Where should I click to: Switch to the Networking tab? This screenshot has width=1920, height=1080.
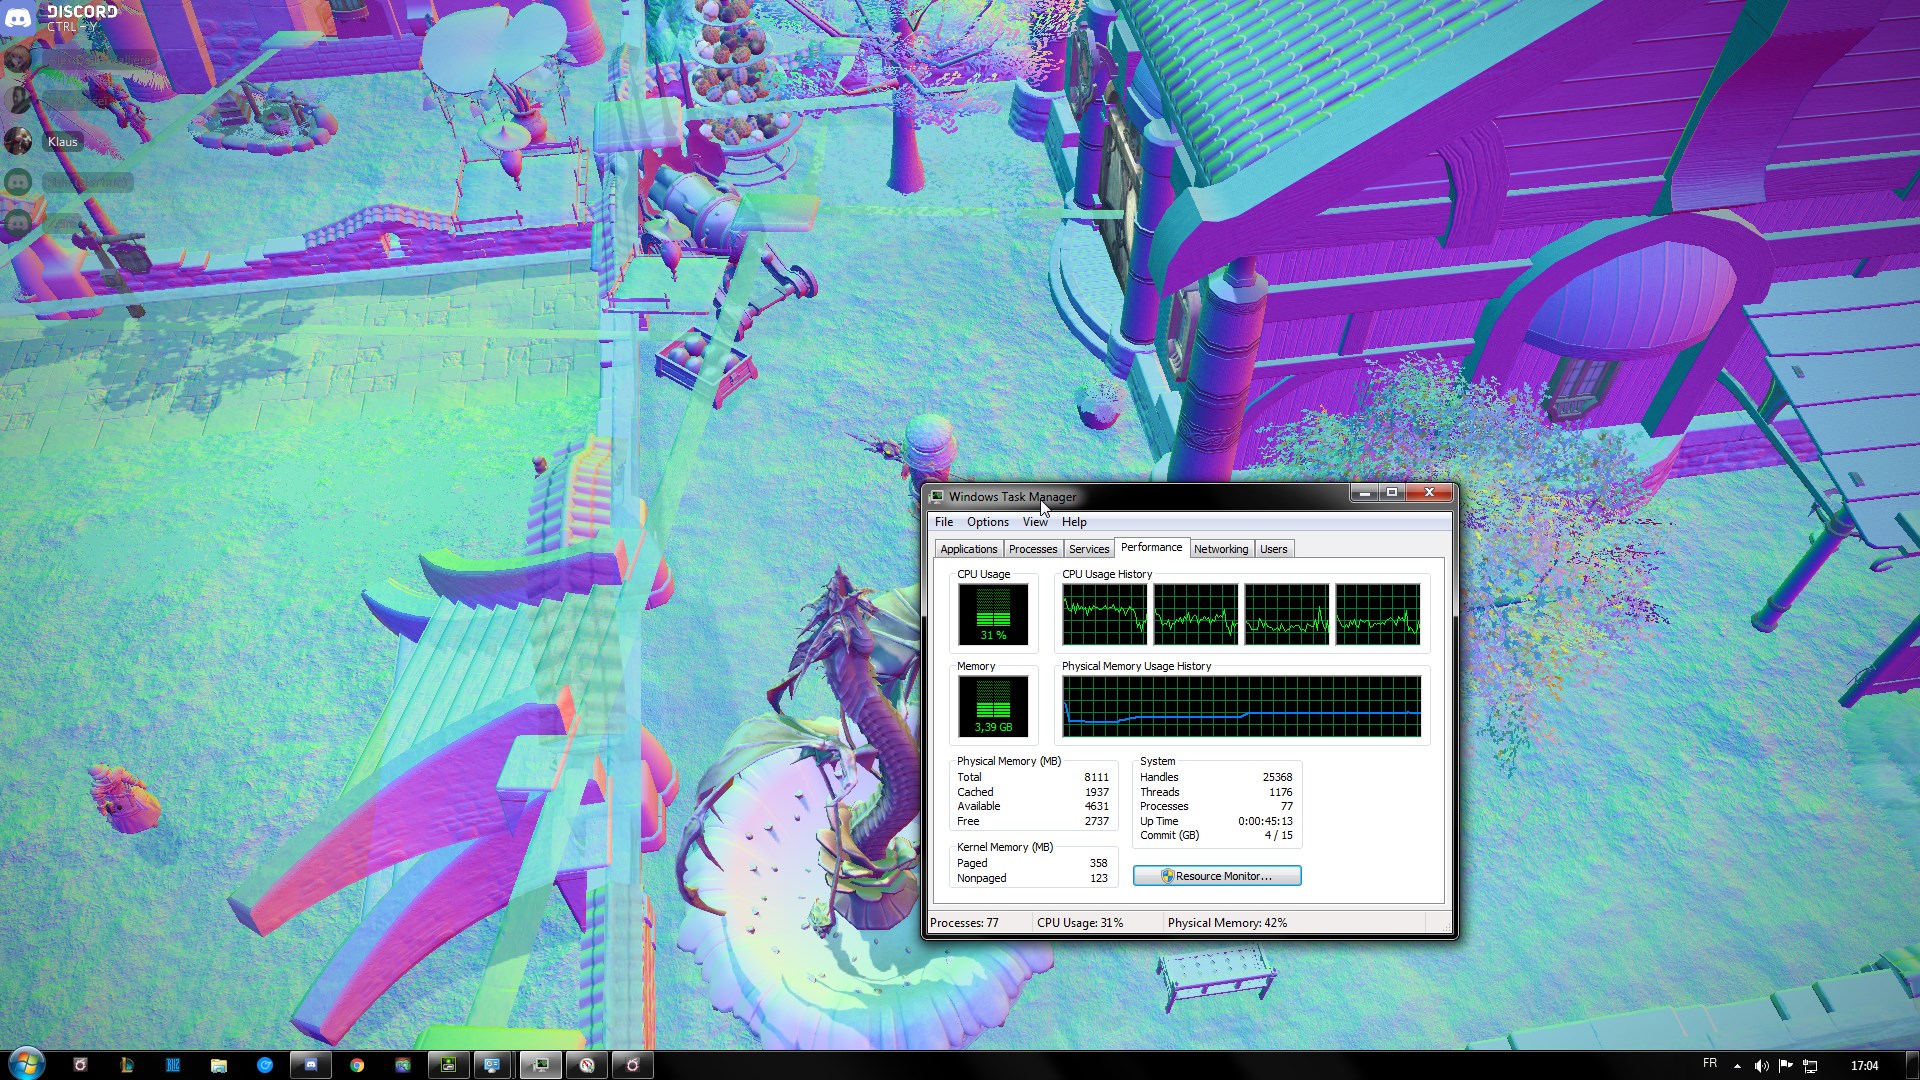[1220, 549]
